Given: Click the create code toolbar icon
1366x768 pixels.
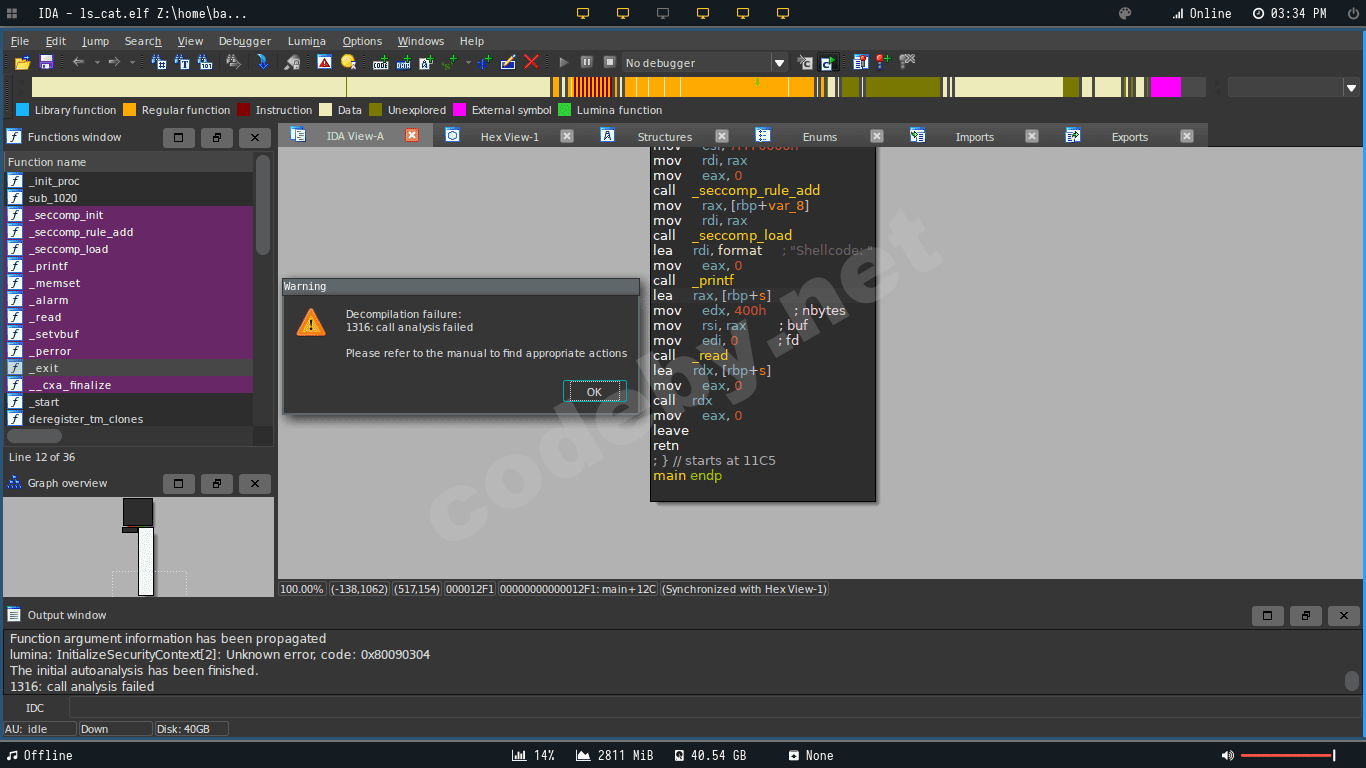Looking at the screenshot, I should click(x=381, y=62).
